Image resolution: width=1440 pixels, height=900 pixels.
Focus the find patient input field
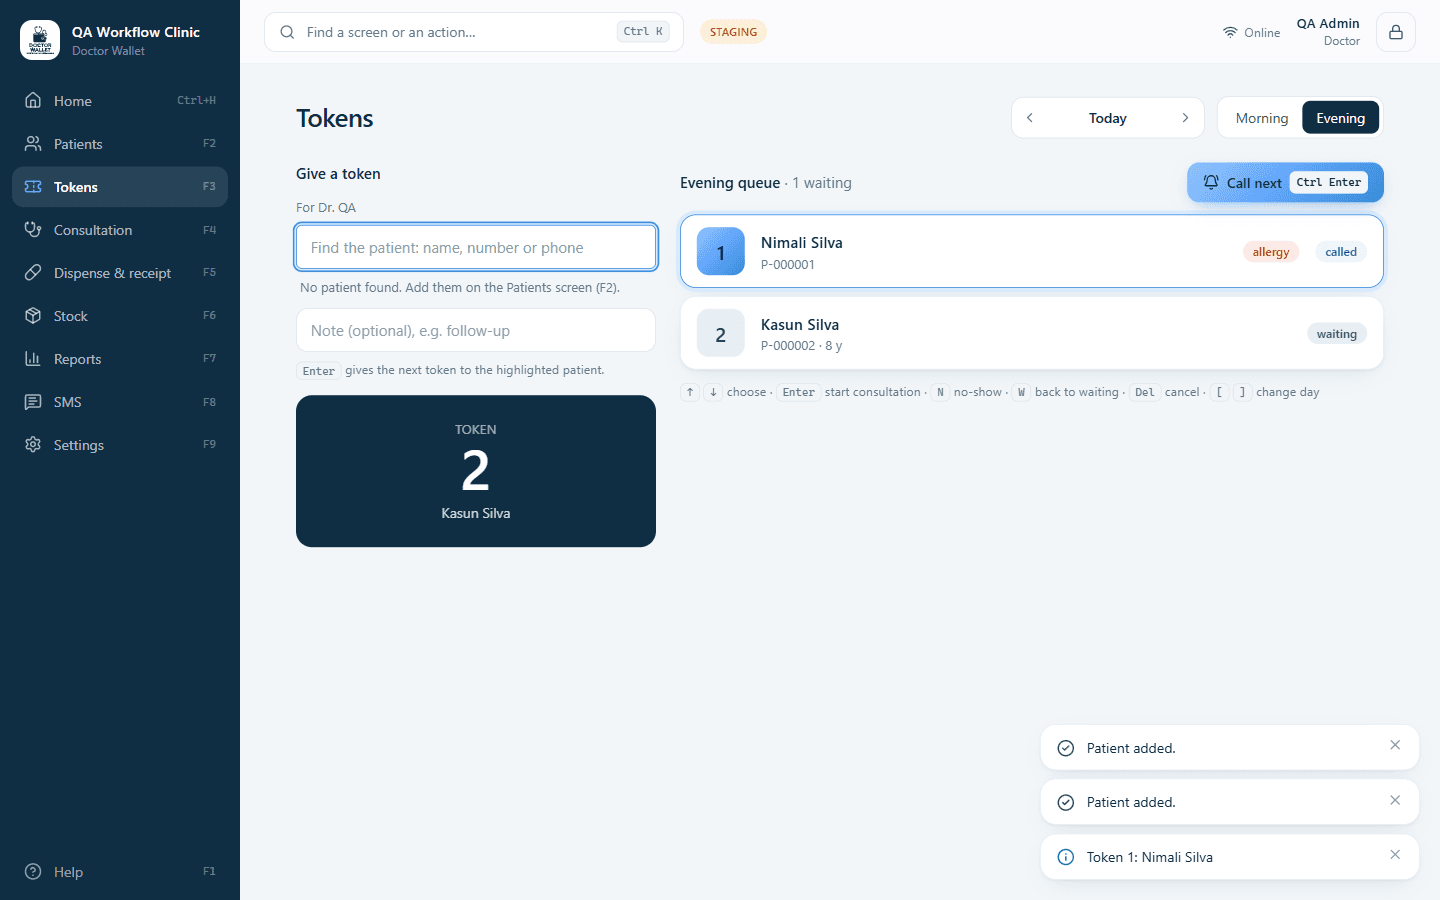[476, 247]
